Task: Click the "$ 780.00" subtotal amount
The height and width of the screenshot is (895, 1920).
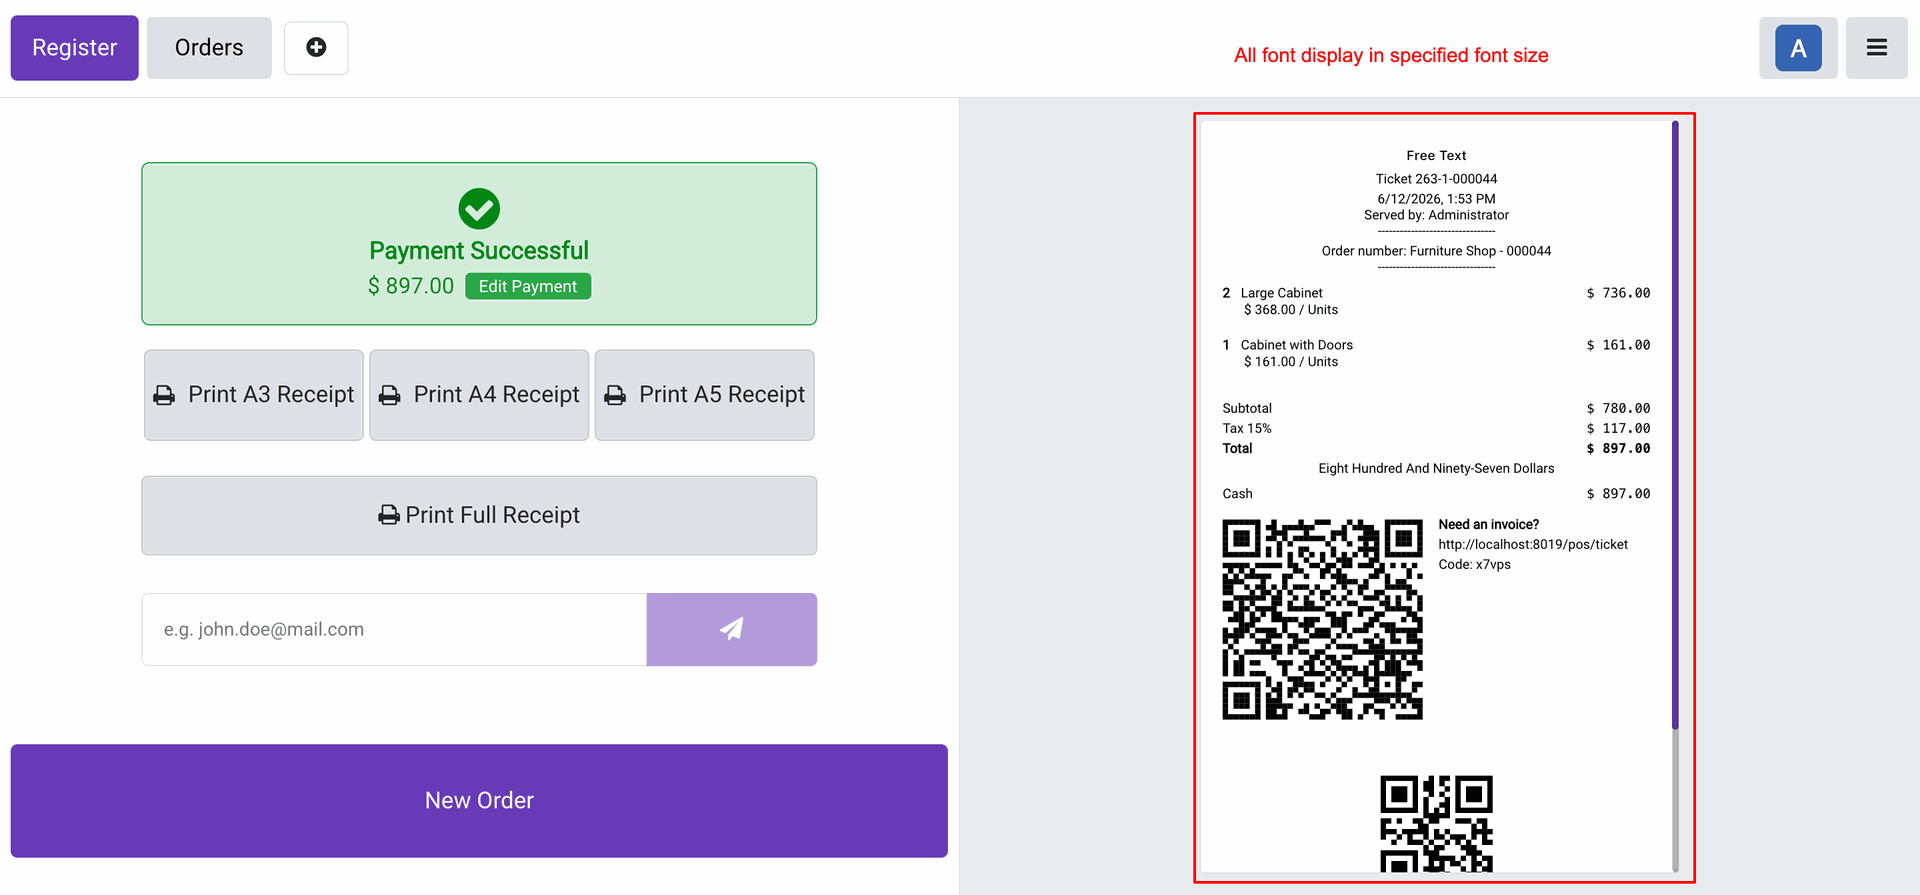Action: pyautogui.click(x=1618, y=409)
